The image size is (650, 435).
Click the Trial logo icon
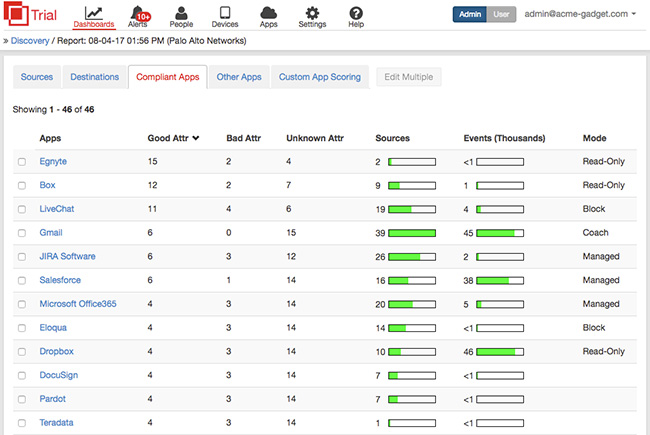click(19, 15)
